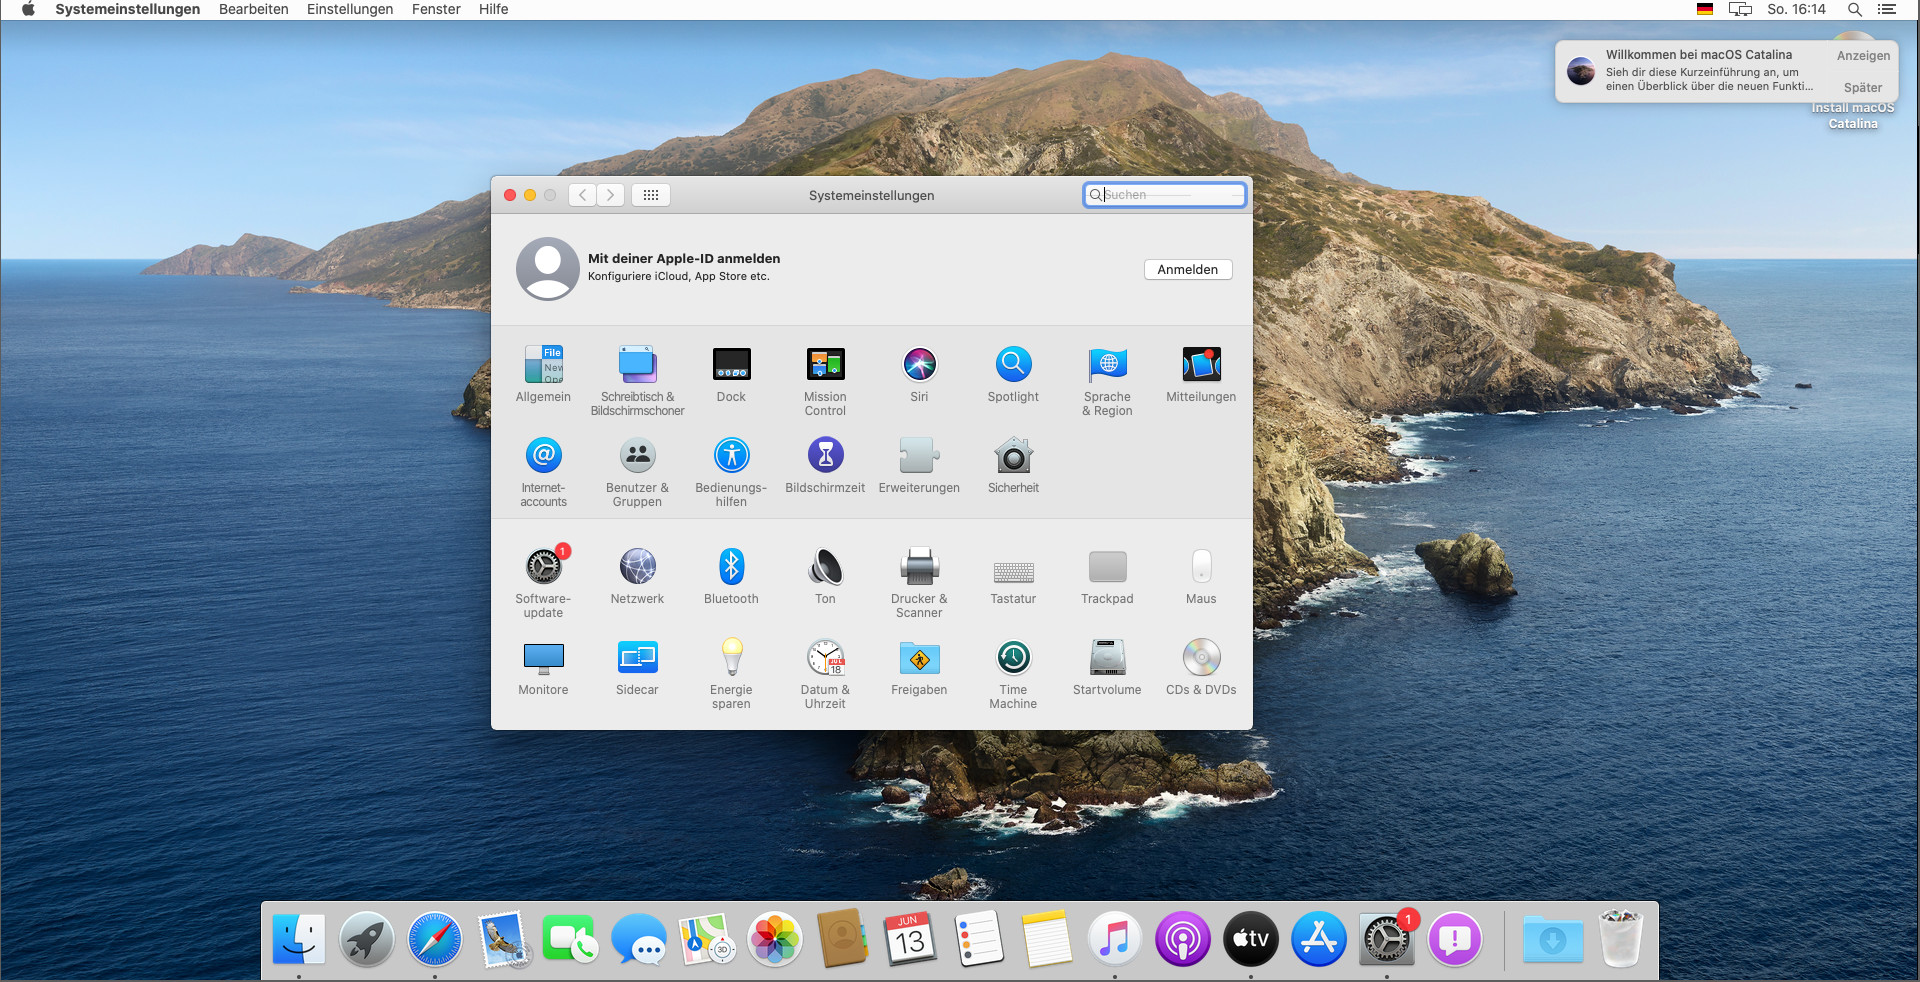
Task: Launch Safari from the Dock
Action: (435, 940)
